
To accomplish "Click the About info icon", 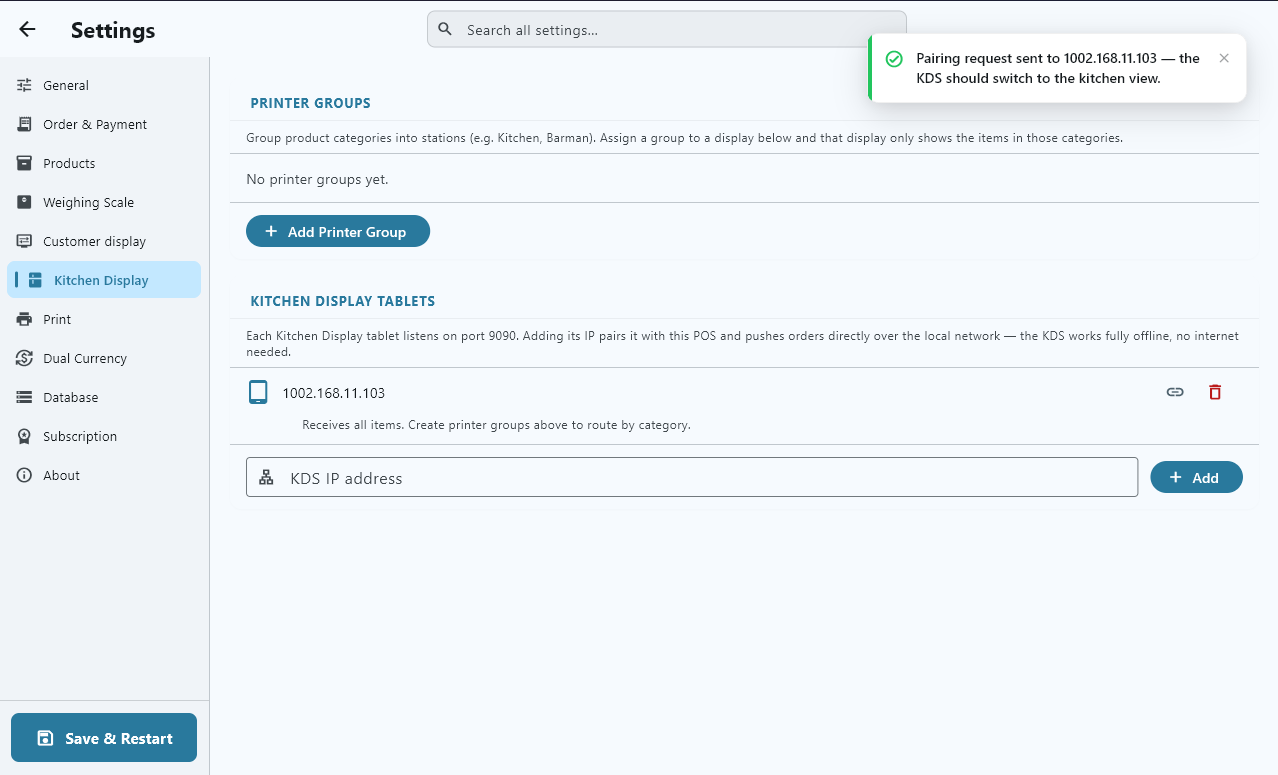I will click(x=25, y=475).
